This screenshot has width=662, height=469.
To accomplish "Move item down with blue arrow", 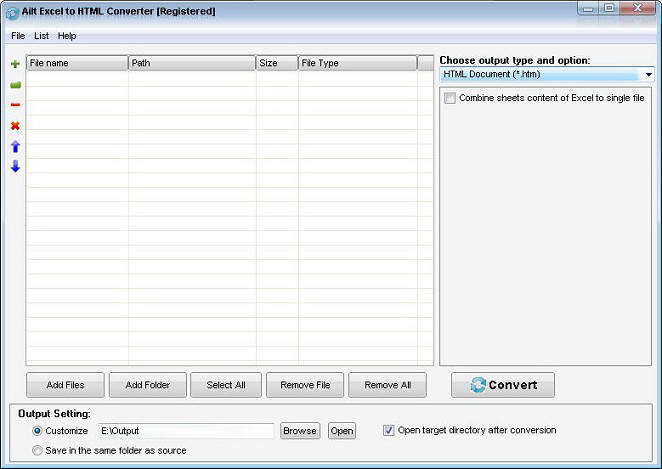I will point(15,166).
